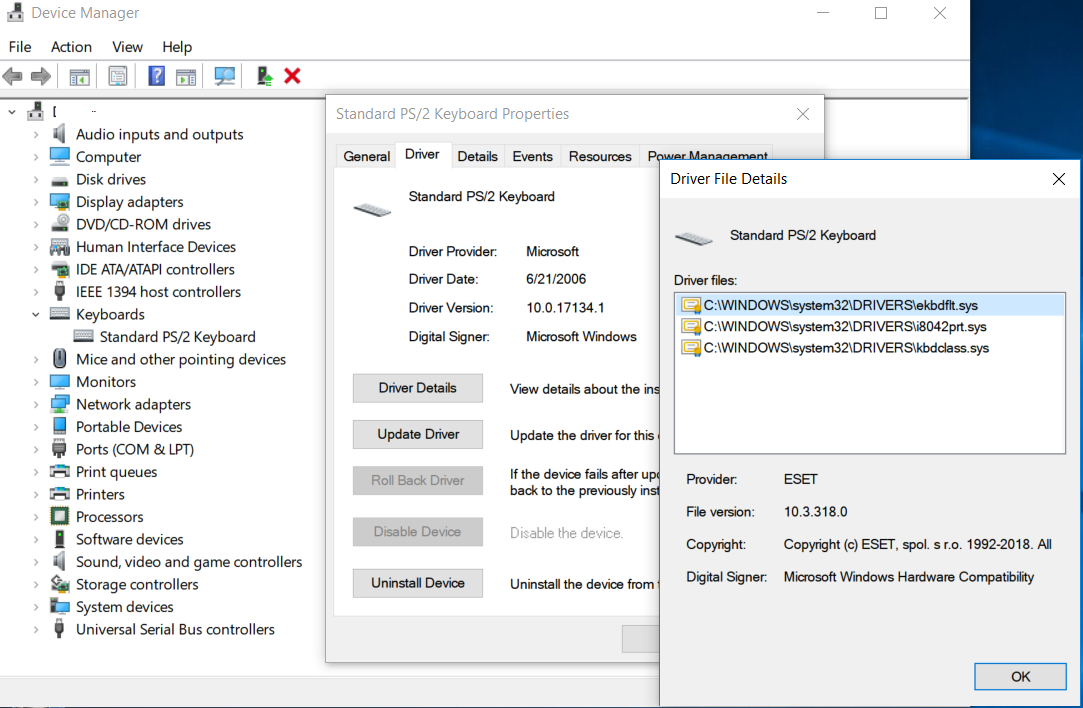Open the View menu
Screen dimensions: 1083x708
click(127, 47)
